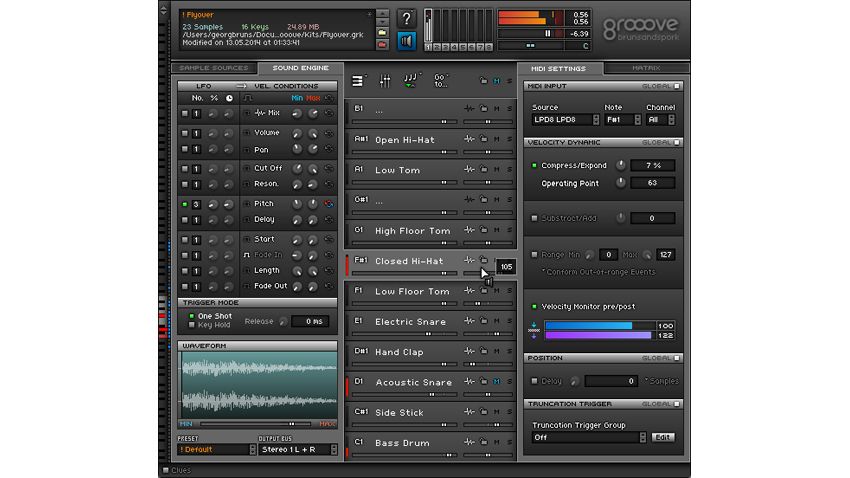Image resolution: width=850 pixels, height=478 pixels.
Task: Click kit selector down arrow
Action: [382, 22]
